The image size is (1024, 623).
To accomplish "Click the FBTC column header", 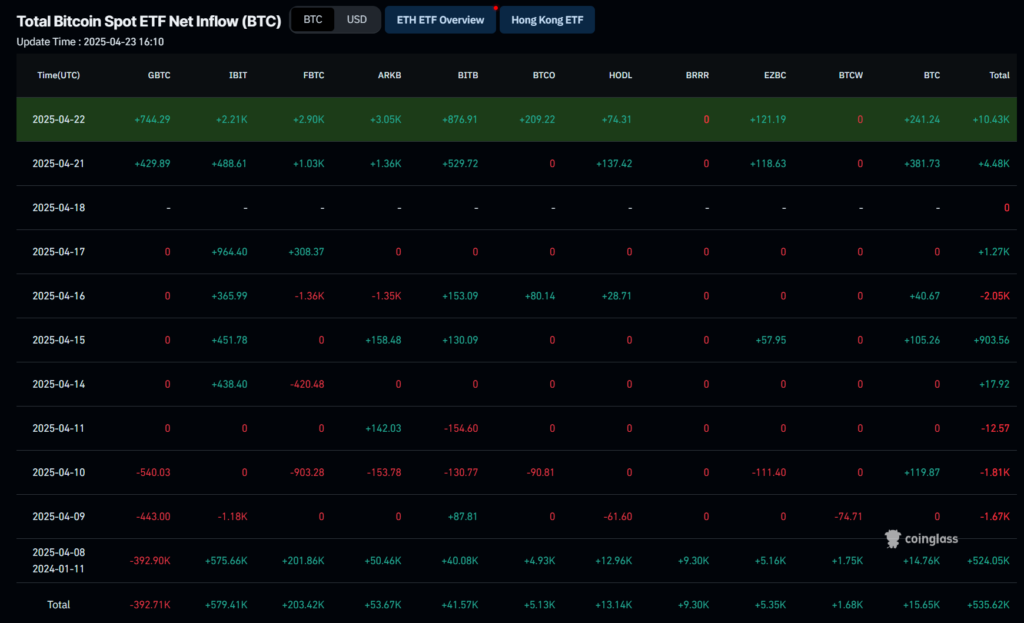I will (x=313, y=75).
